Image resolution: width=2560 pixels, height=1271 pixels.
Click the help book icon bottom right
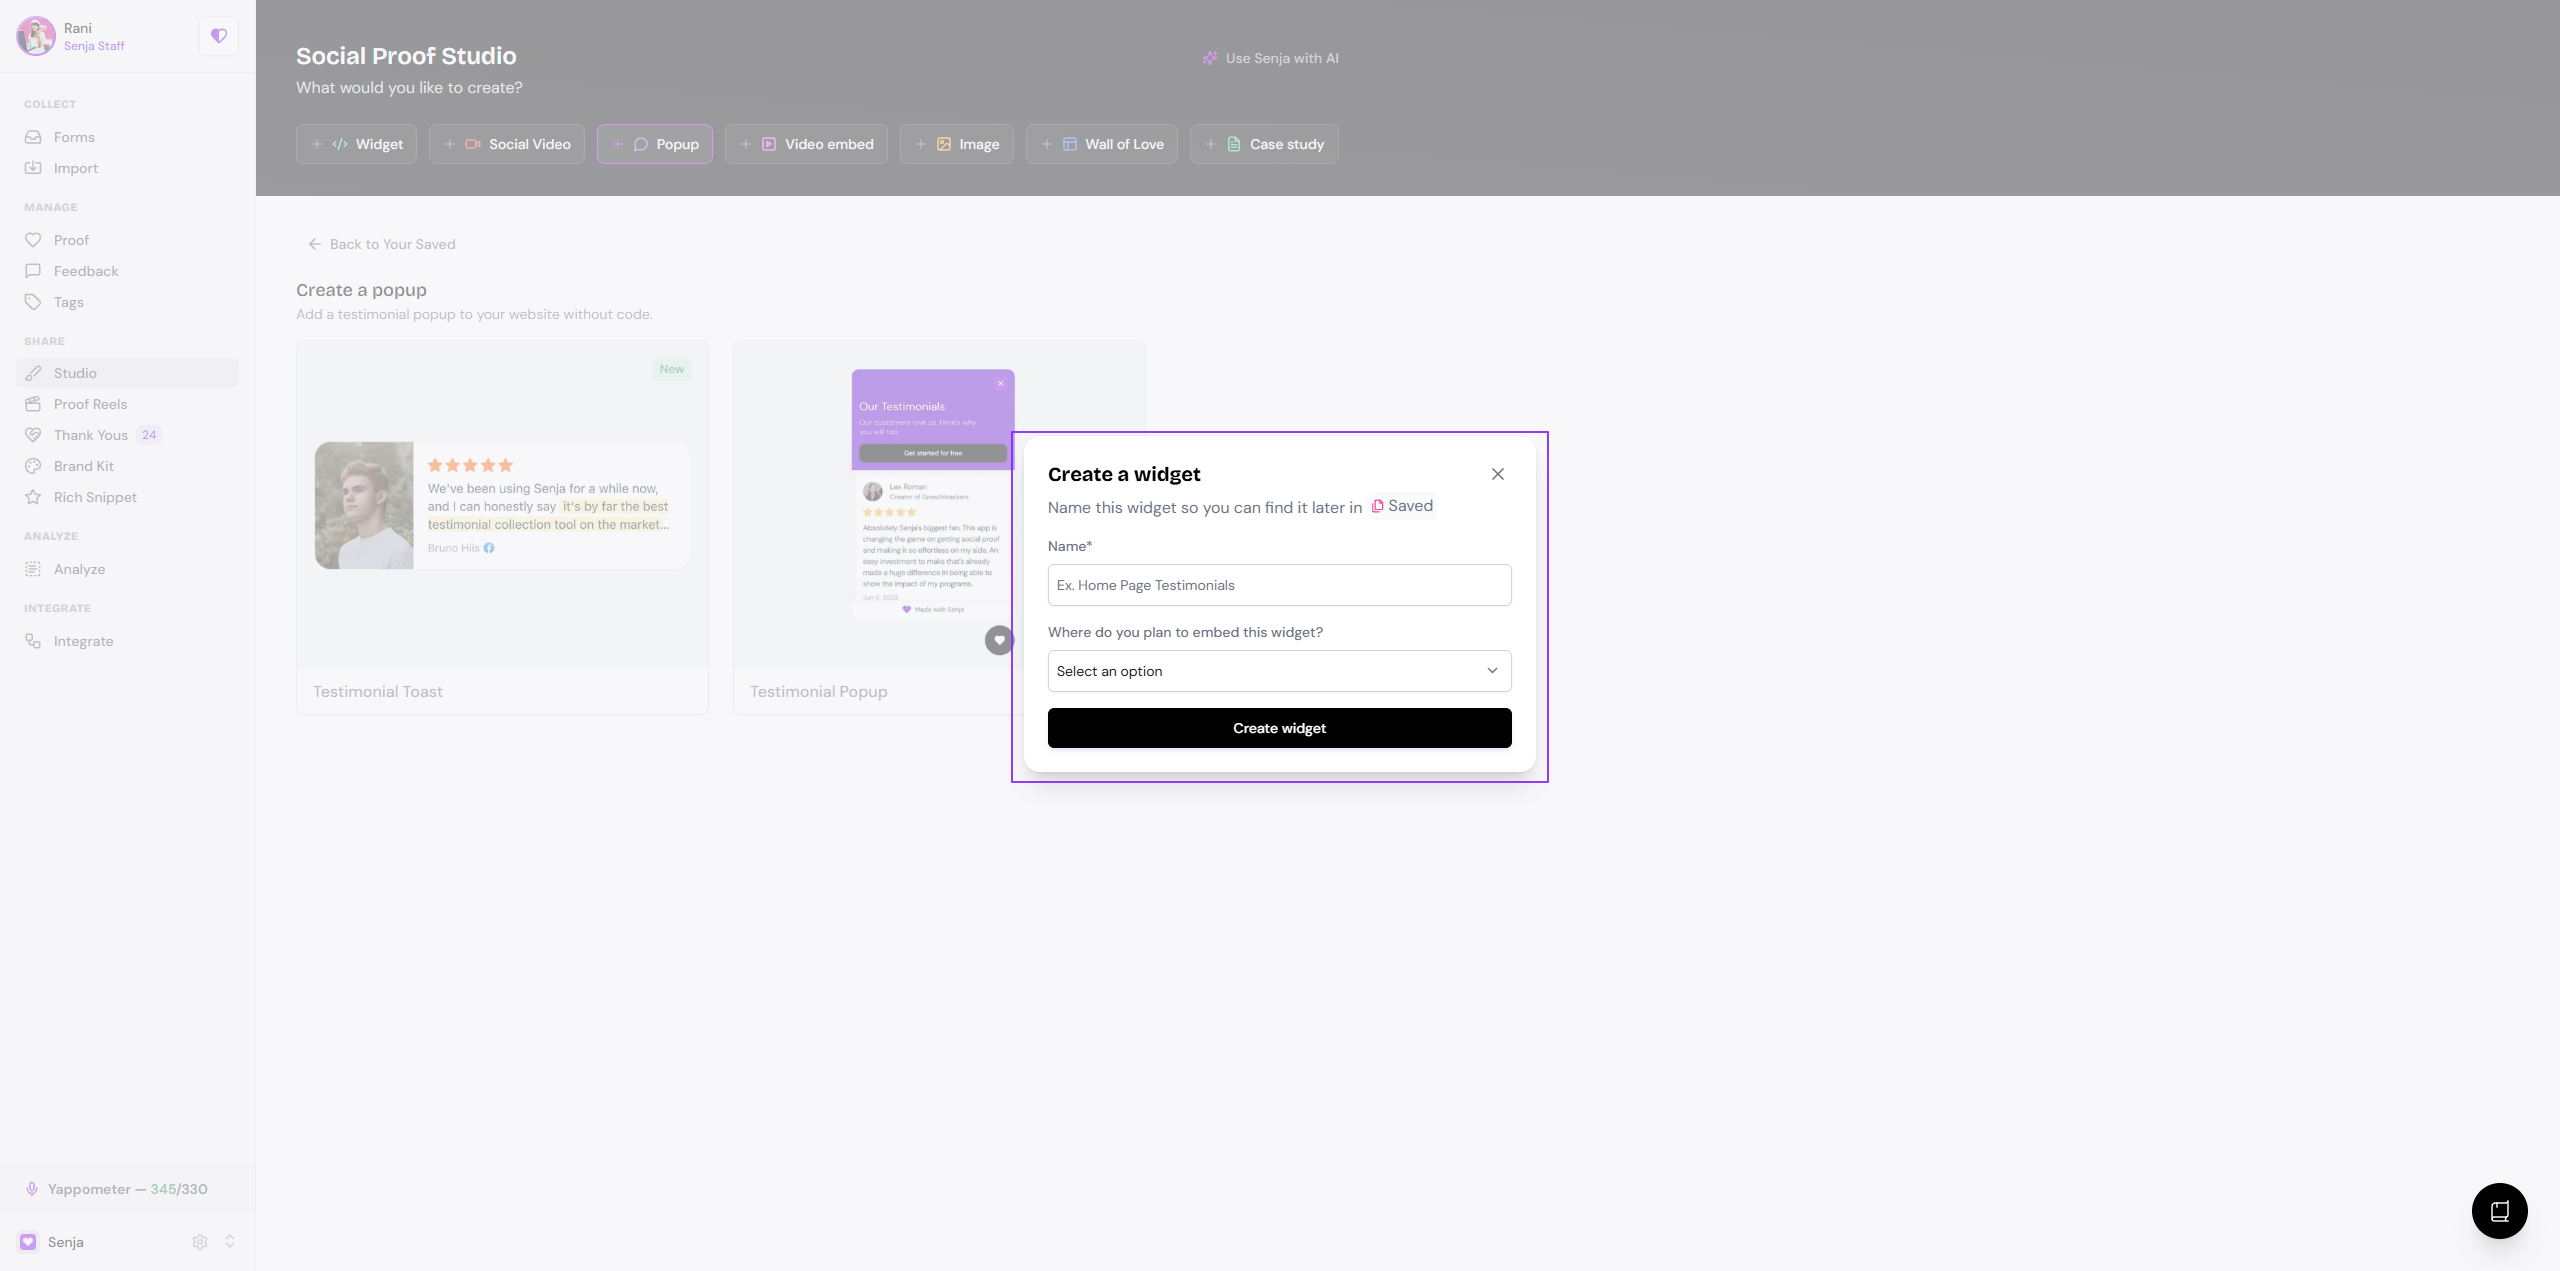[2499, 1211]
